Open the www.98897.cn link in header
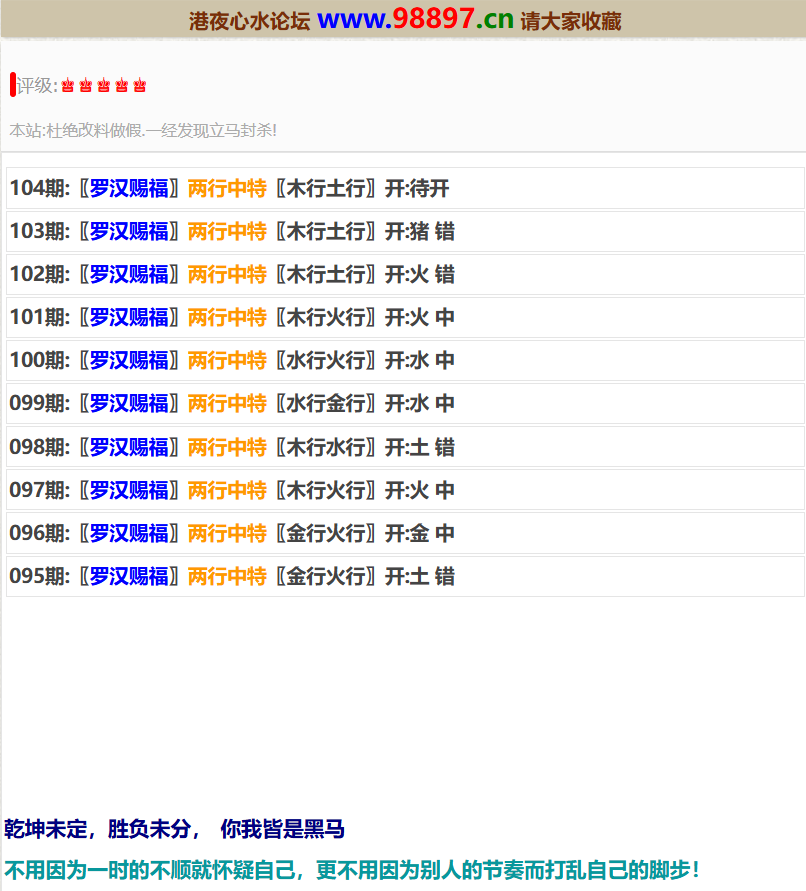Screen dimensions: 806x891 [x=415, y=19]
